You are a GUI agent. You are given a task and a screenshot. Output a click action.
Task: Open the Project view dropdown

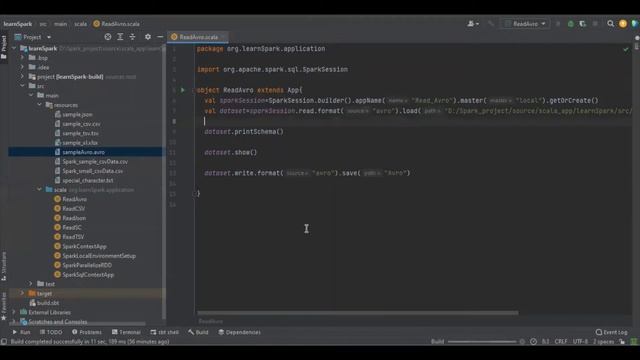coord(49,37)
